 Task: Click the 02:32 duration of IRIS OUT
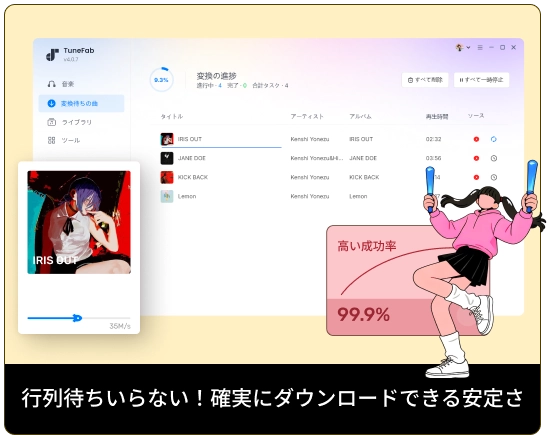pos(433,139)
